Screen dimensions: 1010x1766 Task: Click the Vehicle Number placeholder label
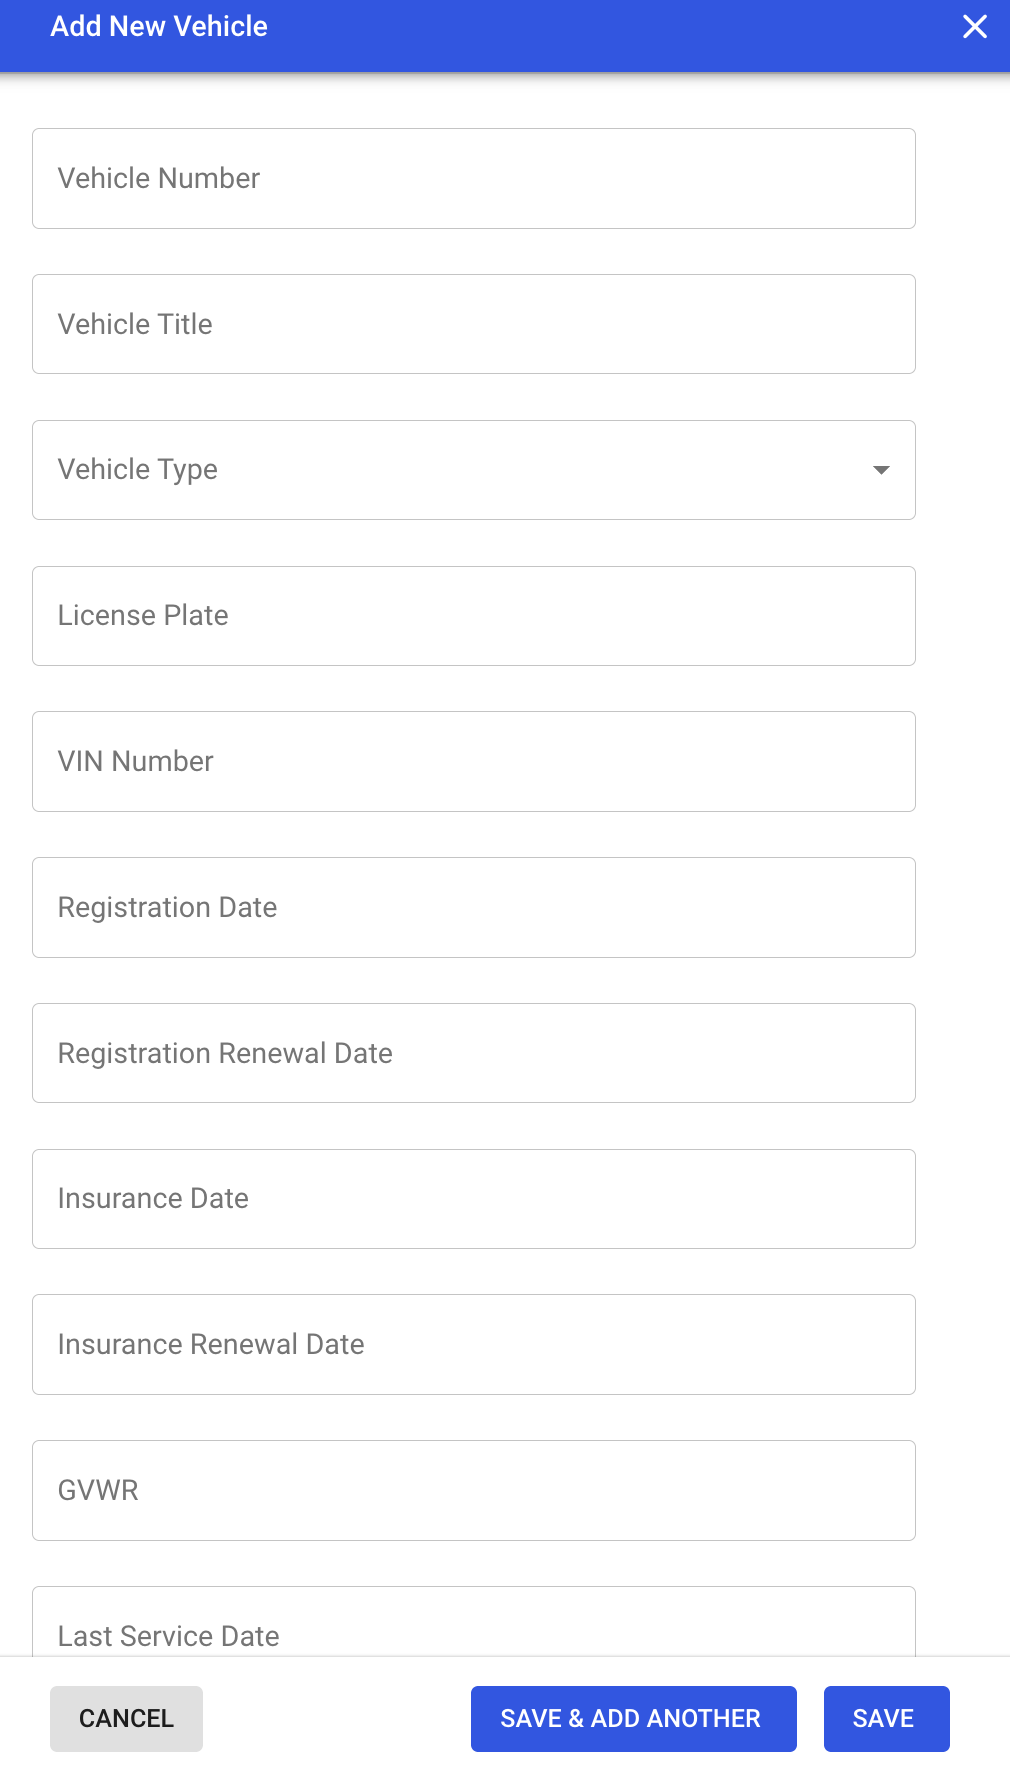tap(159, 178)
